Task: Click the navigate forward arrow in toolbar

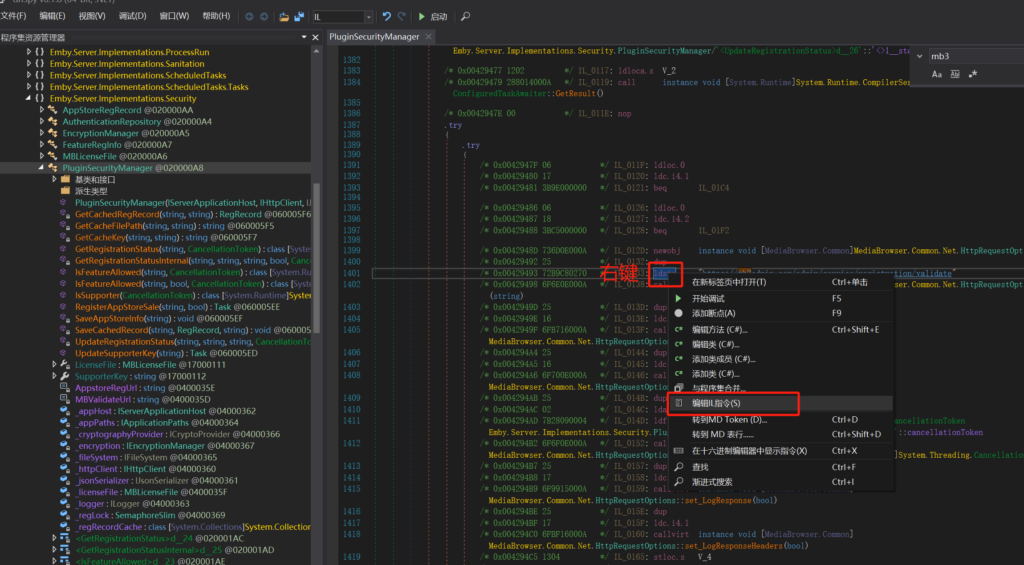Action: click(x=264, y=17)
